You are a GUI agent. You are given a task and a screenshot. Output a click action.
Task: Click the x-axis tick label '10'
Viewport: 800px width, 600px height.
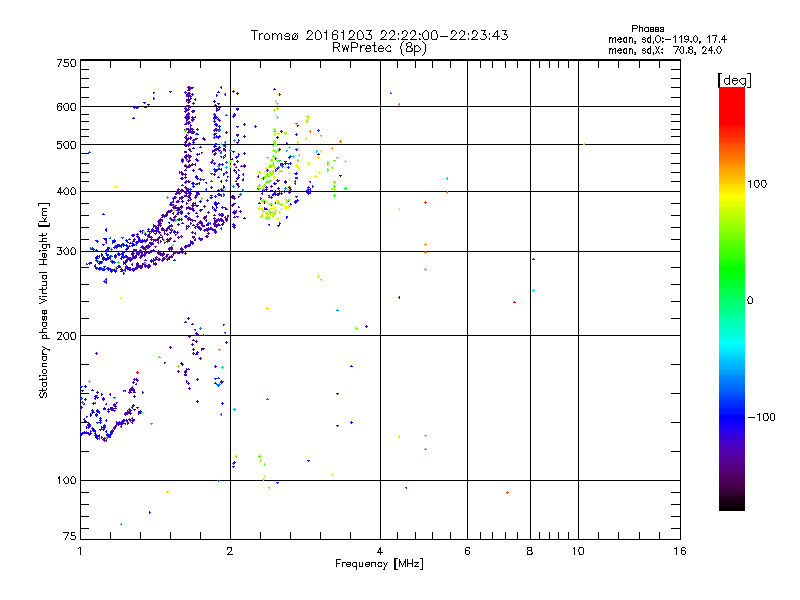(x=578, y=551)
